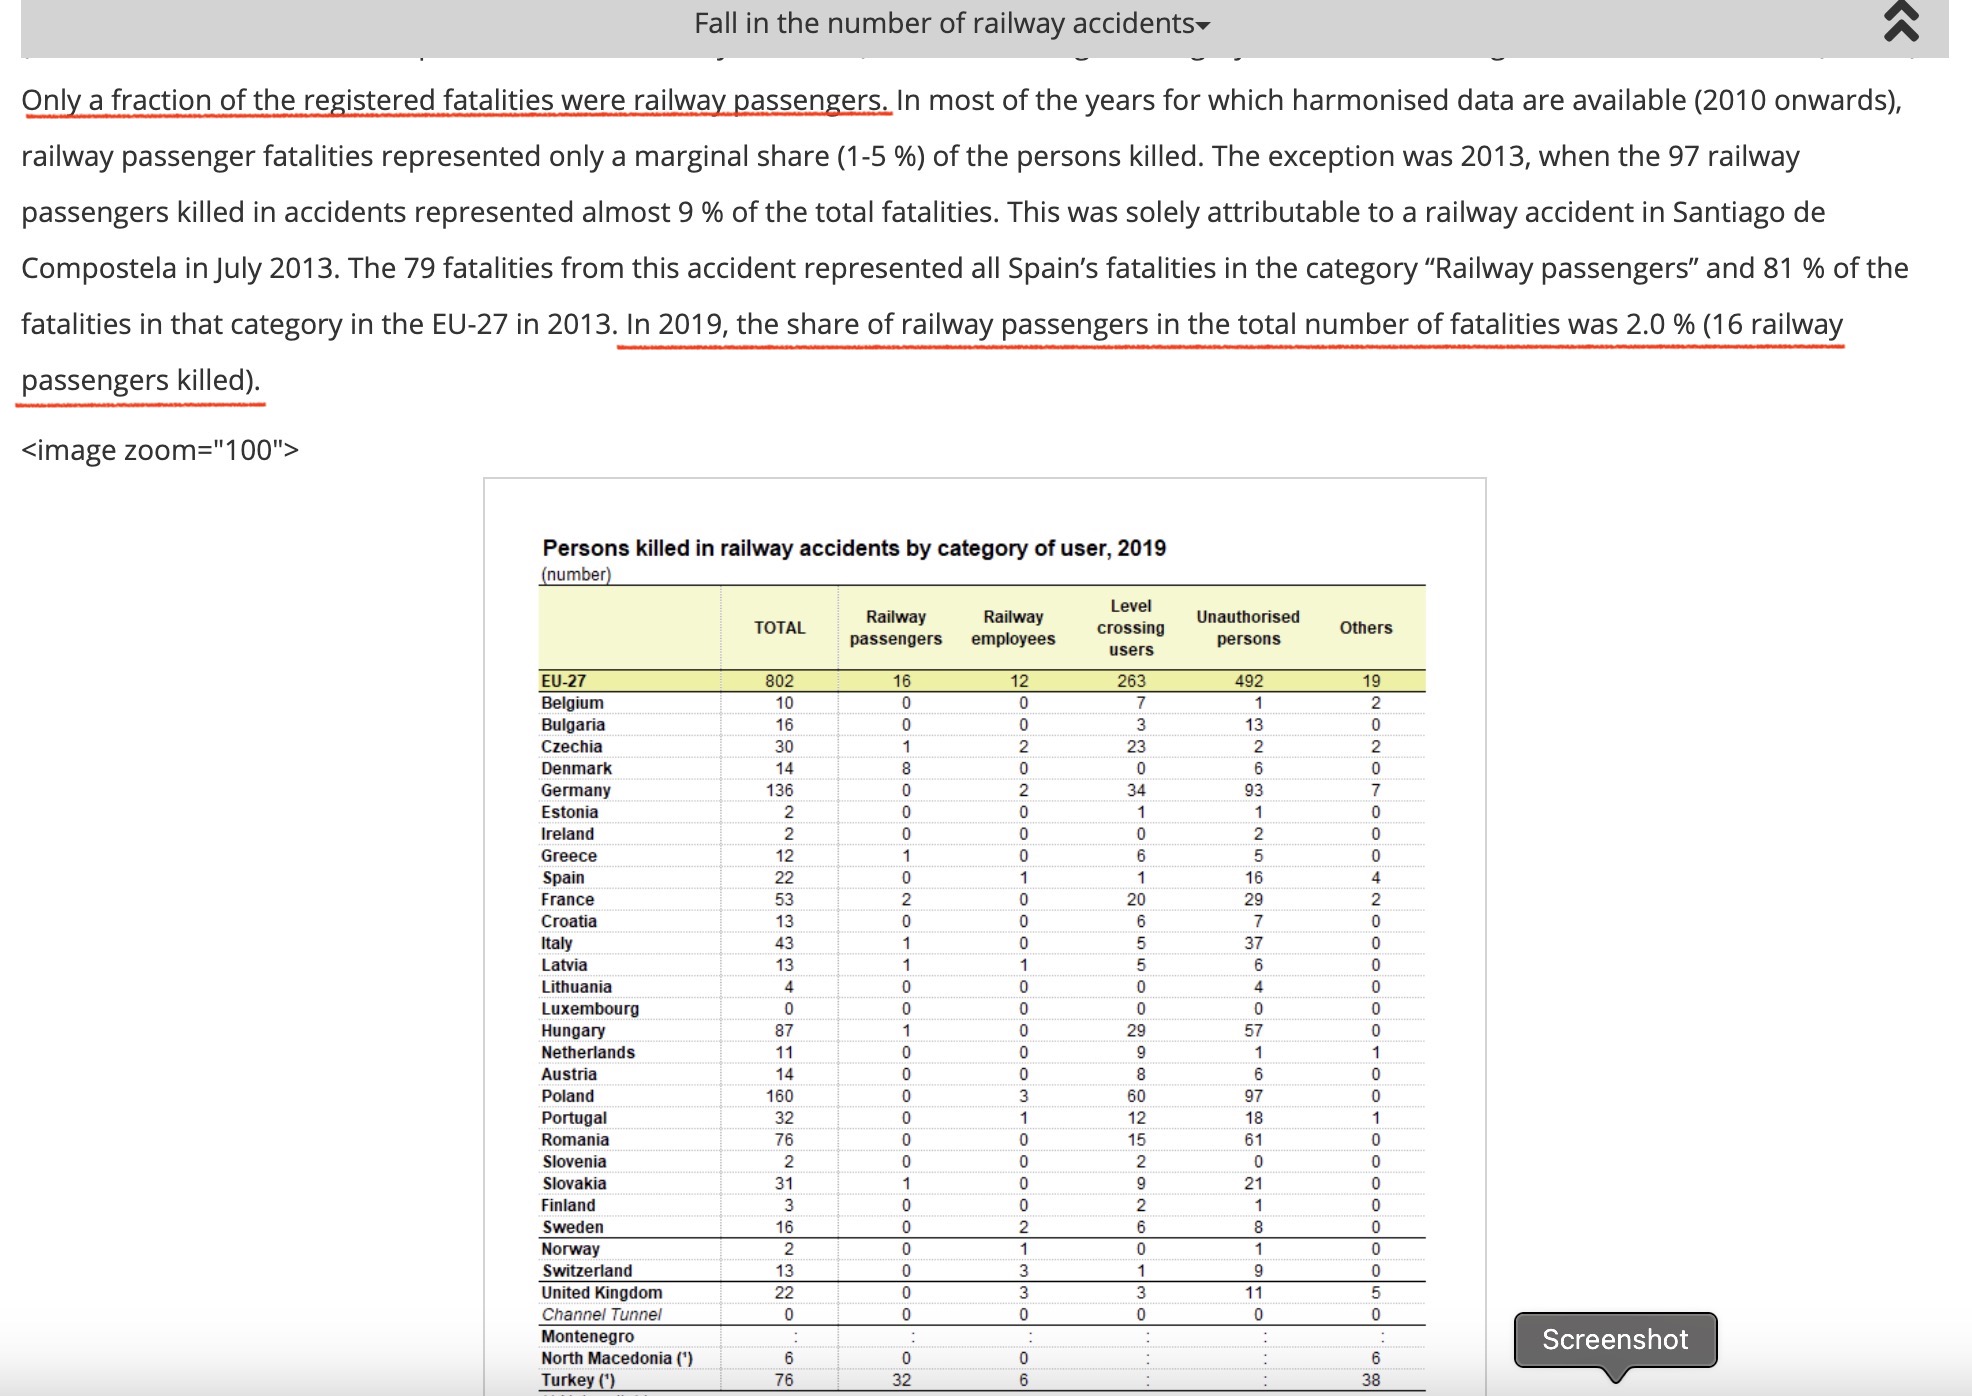The image size is (1972, 1396).
Task: Click the Bulgaria row label
Action: tap(573, 725)
